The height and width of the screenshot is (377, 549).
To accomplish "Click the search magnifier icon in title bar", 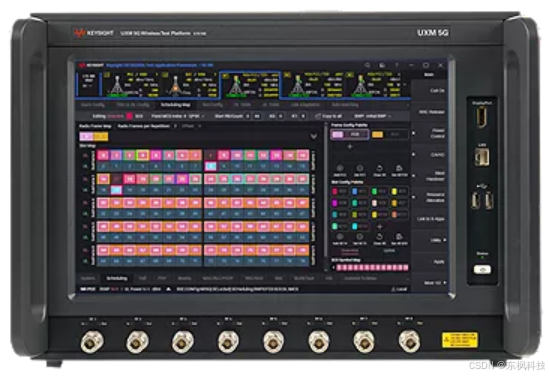I will click(x=367, y=65).
